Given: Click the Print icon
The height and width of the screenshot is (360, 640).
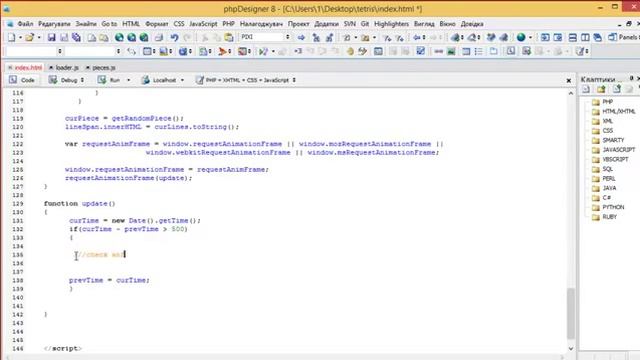Looking at the screenshot, I should tap(159, 38).
